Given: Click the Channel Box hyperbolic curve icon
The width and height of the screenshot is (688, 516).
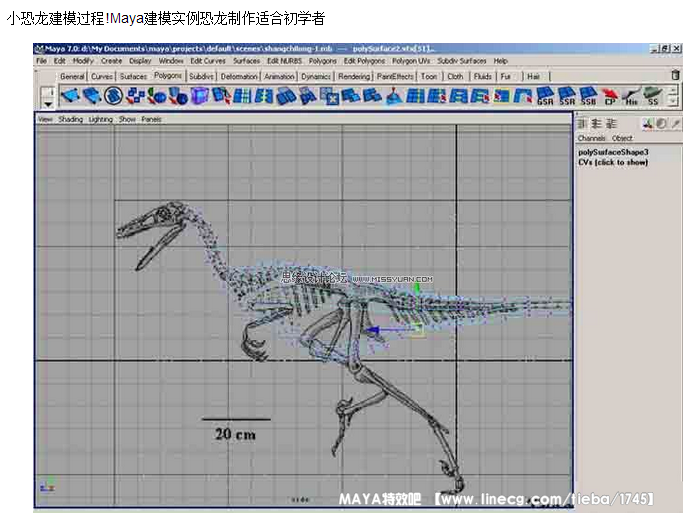Looking at the screenshot, I should click(676, 124).
